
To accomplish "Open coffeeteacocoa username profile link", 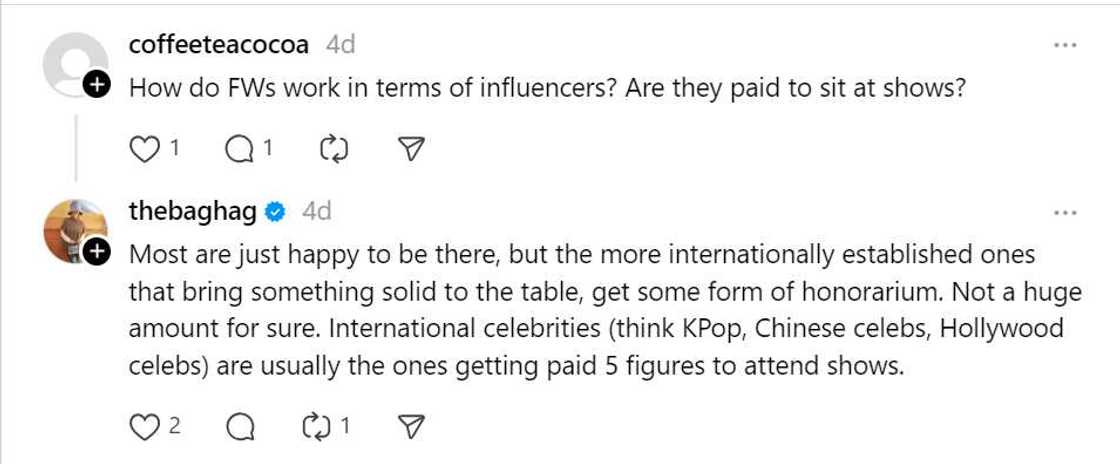I will (x=219, y=45).
